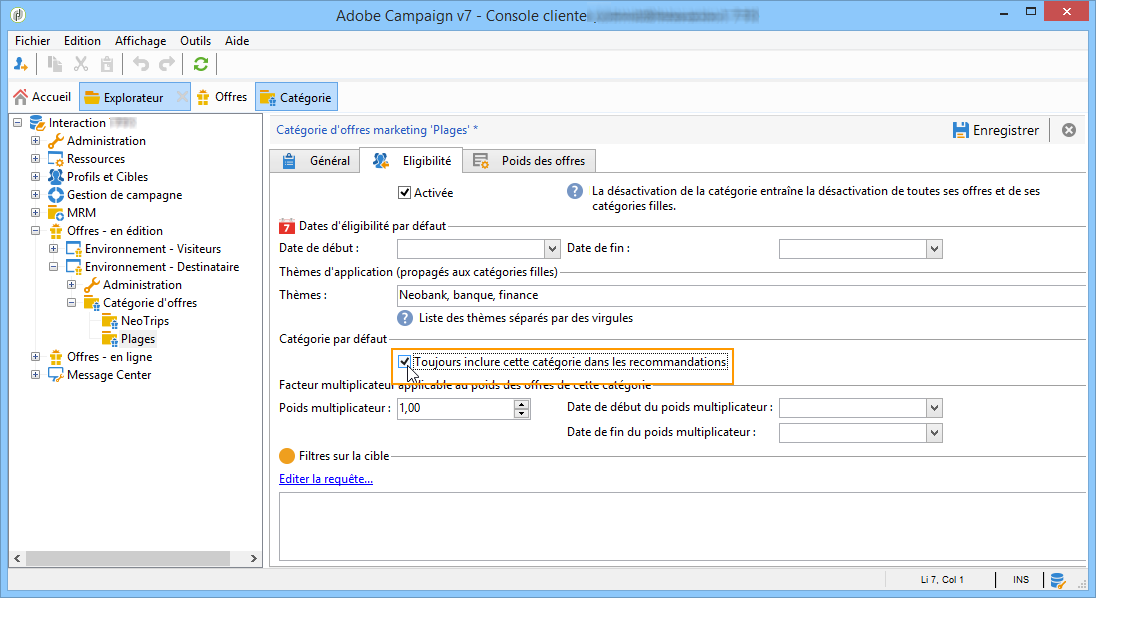Image resolution: width=1123 pixels, height=621 pixels.
Task: Click the wrench icon next to top-level Administration
Action: (x=56, y=141)
